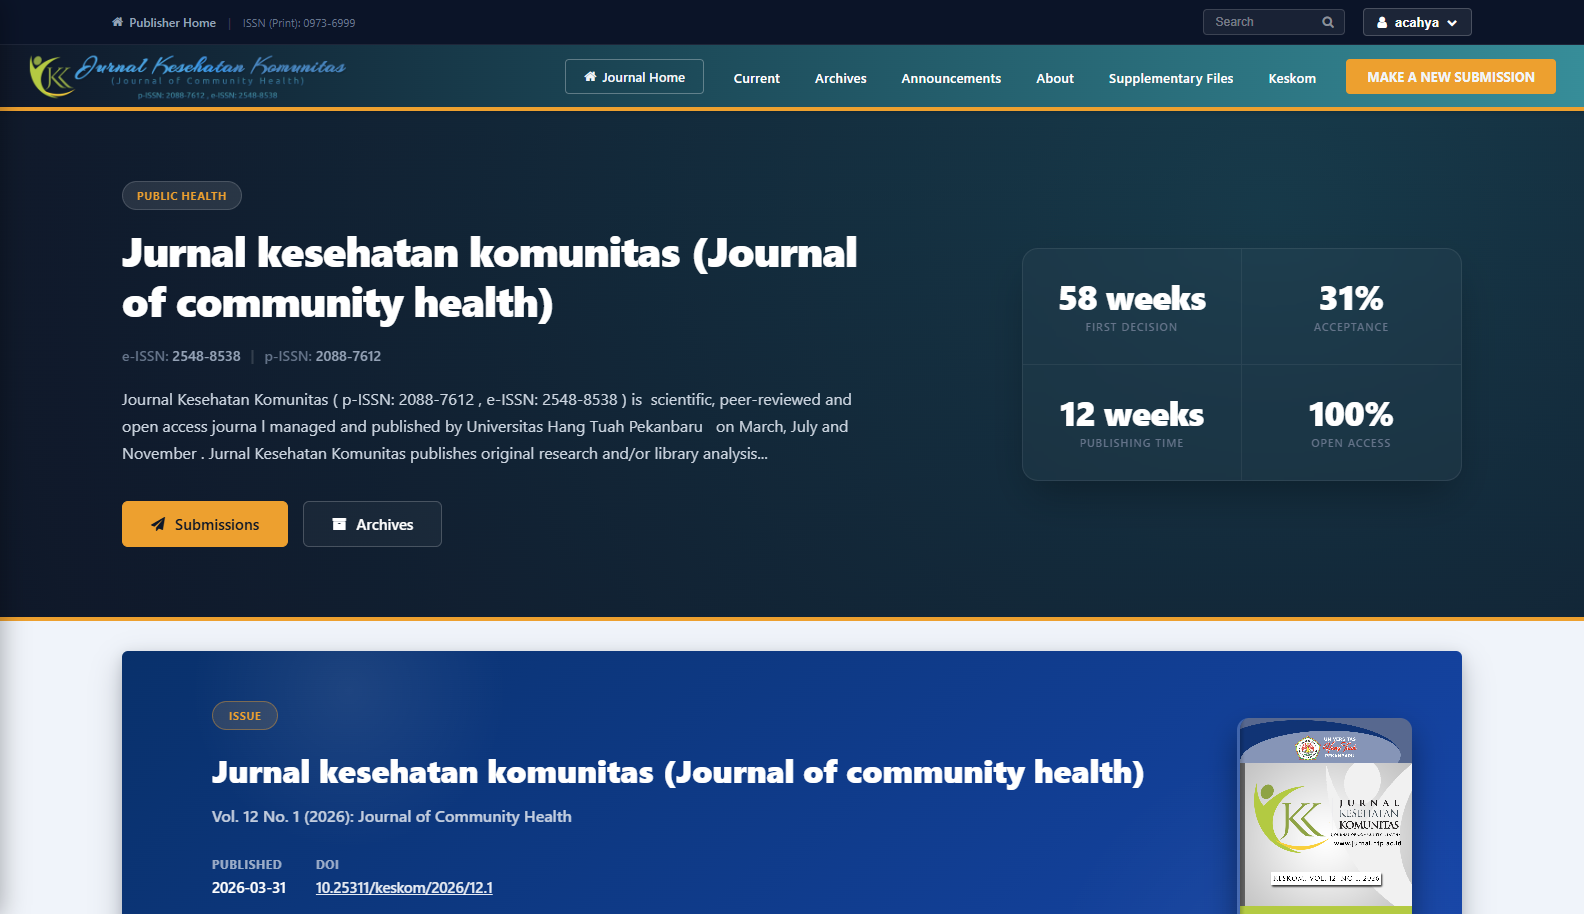
Task: Click the Publisher Home house icon
Action: pyautogui.click(x=117, y=22)
